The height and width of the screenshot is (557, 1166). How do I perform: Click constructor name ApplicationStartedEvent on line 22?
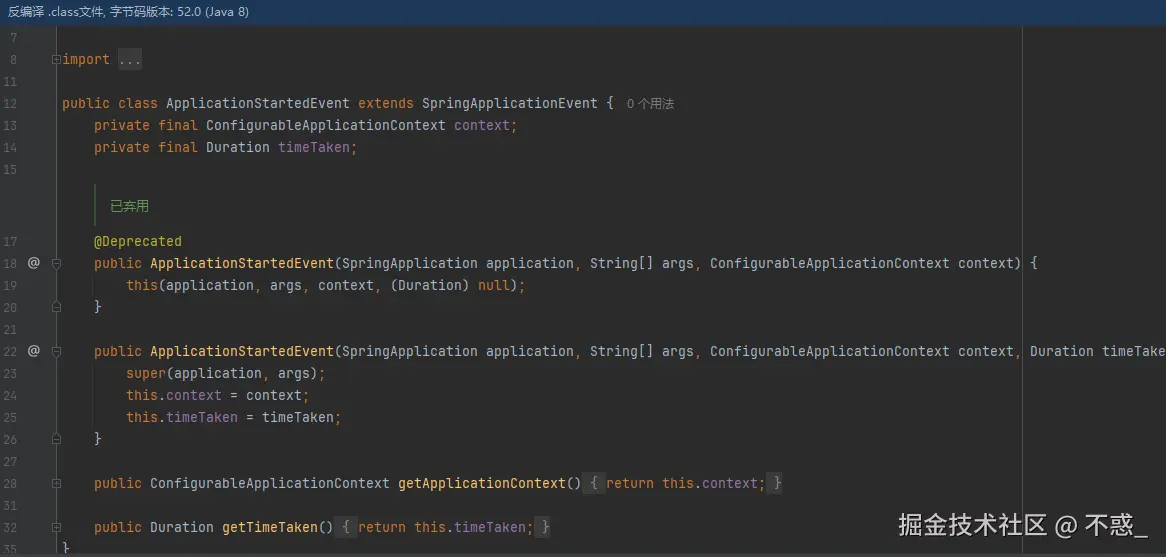point(242,351)
